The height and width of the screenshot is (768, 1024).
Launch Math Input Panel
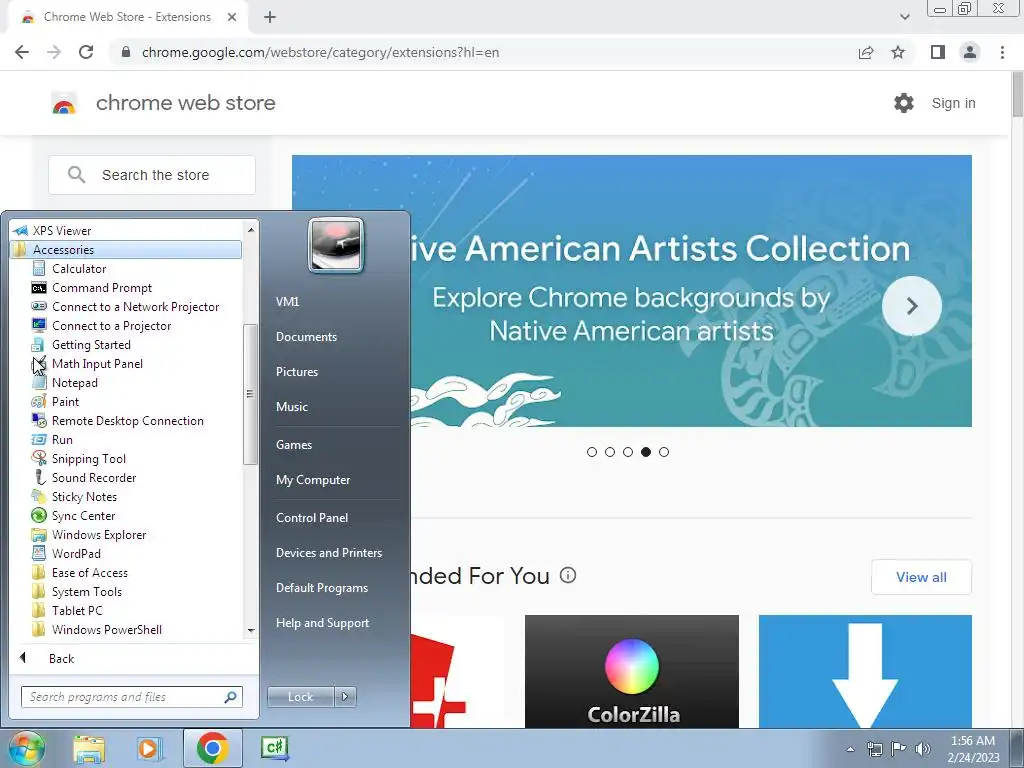(x=97, y=363)
